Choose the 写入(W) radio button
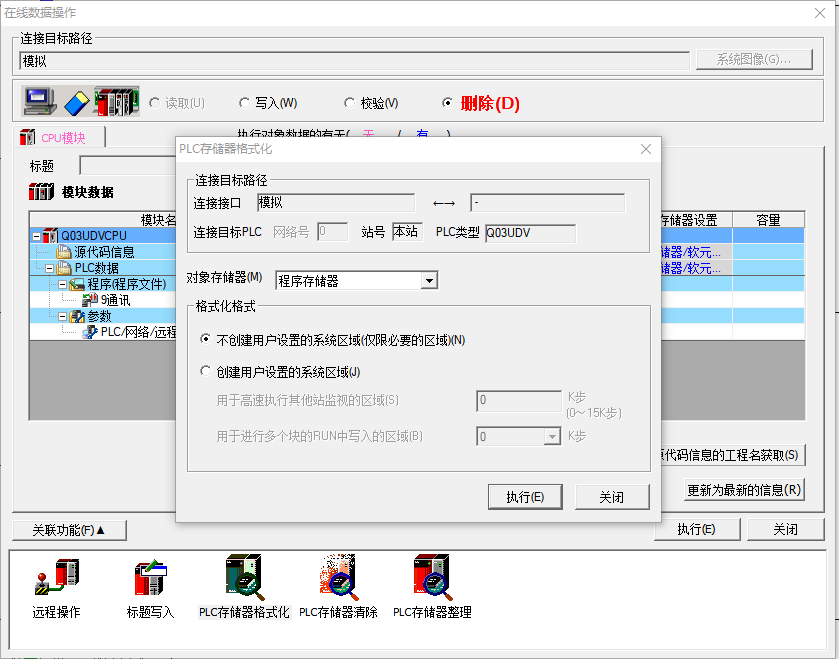This screenshot has height=659, width=839. pyautogui.click(x=245, y=103)
